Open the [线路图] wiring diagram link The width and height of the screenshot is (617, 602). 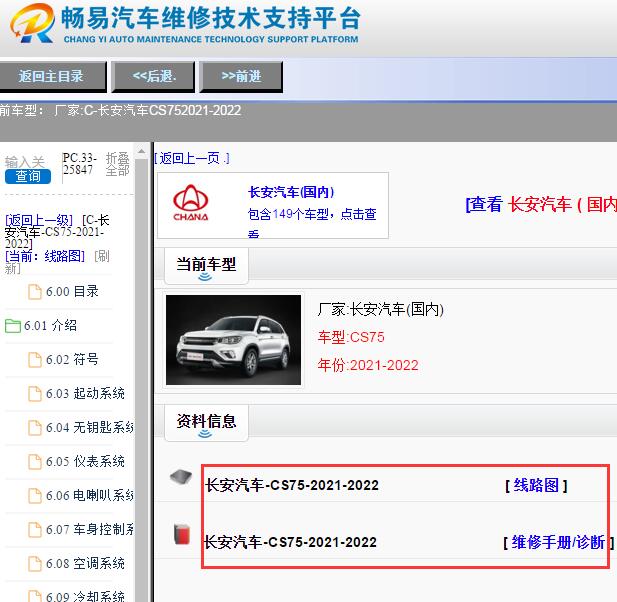coord(536,486)
